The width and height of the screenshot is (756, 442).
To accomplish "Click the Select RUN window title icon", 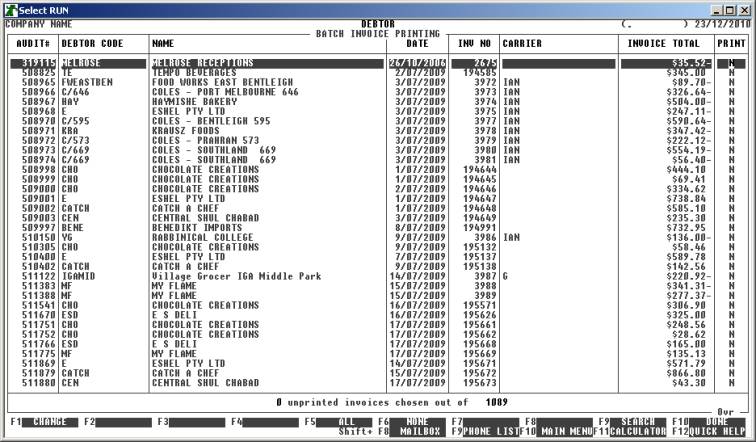I will pos(10,10).
